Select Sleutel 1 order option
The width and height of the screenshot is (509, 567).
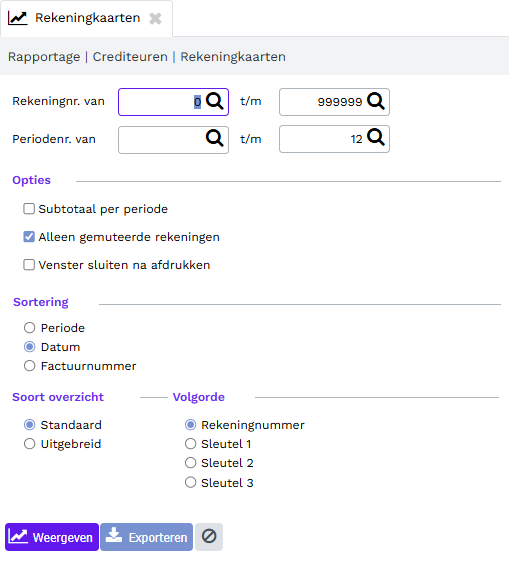pyautogui.click(x=190, y=444)
